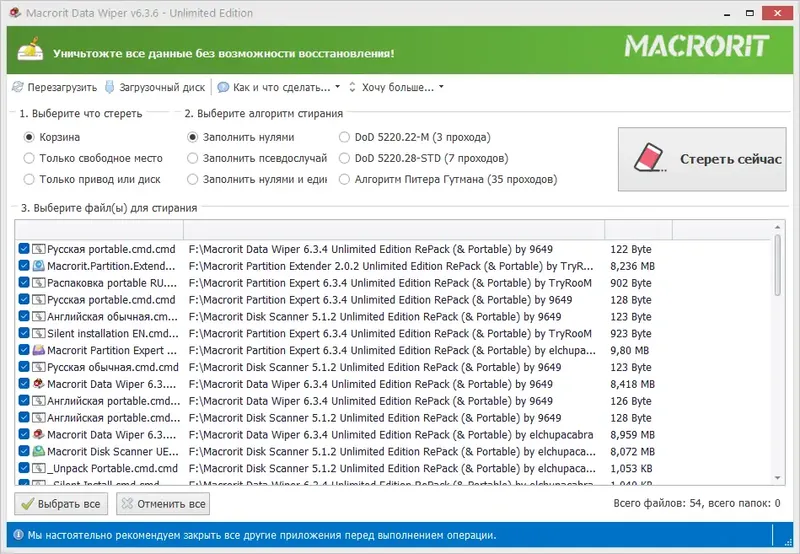Open Хочу больше... menu

point(396,87)
